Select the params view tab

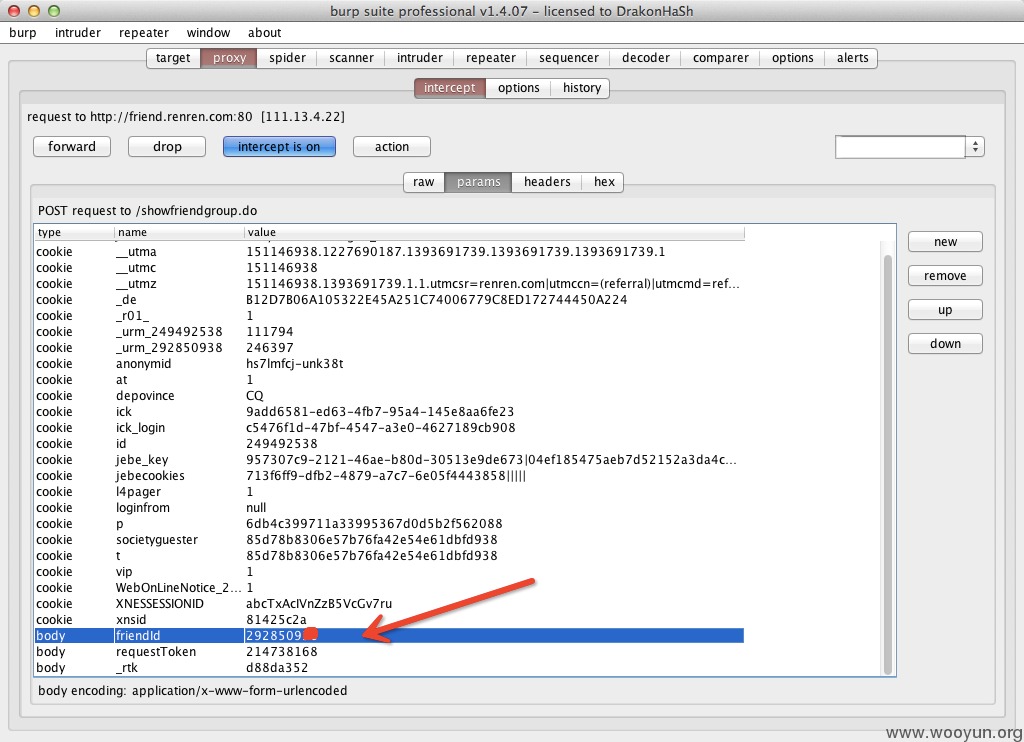[479, 182]
